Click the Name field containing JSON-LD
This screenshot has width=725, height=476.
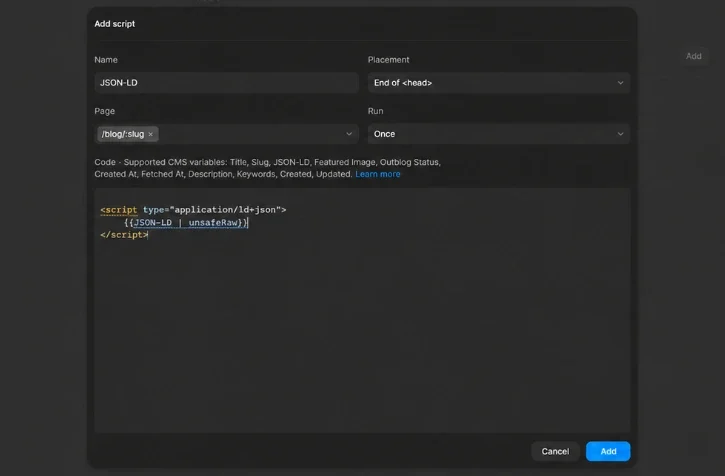click(x=227, y=83)
